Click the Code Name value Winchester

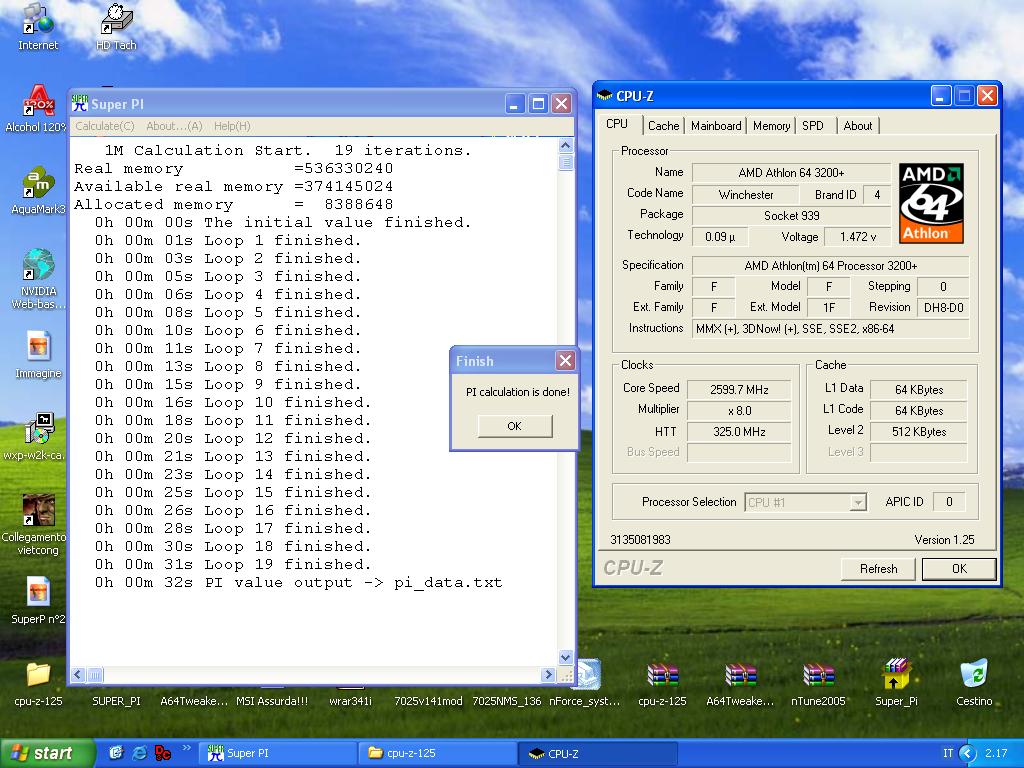tap(745, 195)
